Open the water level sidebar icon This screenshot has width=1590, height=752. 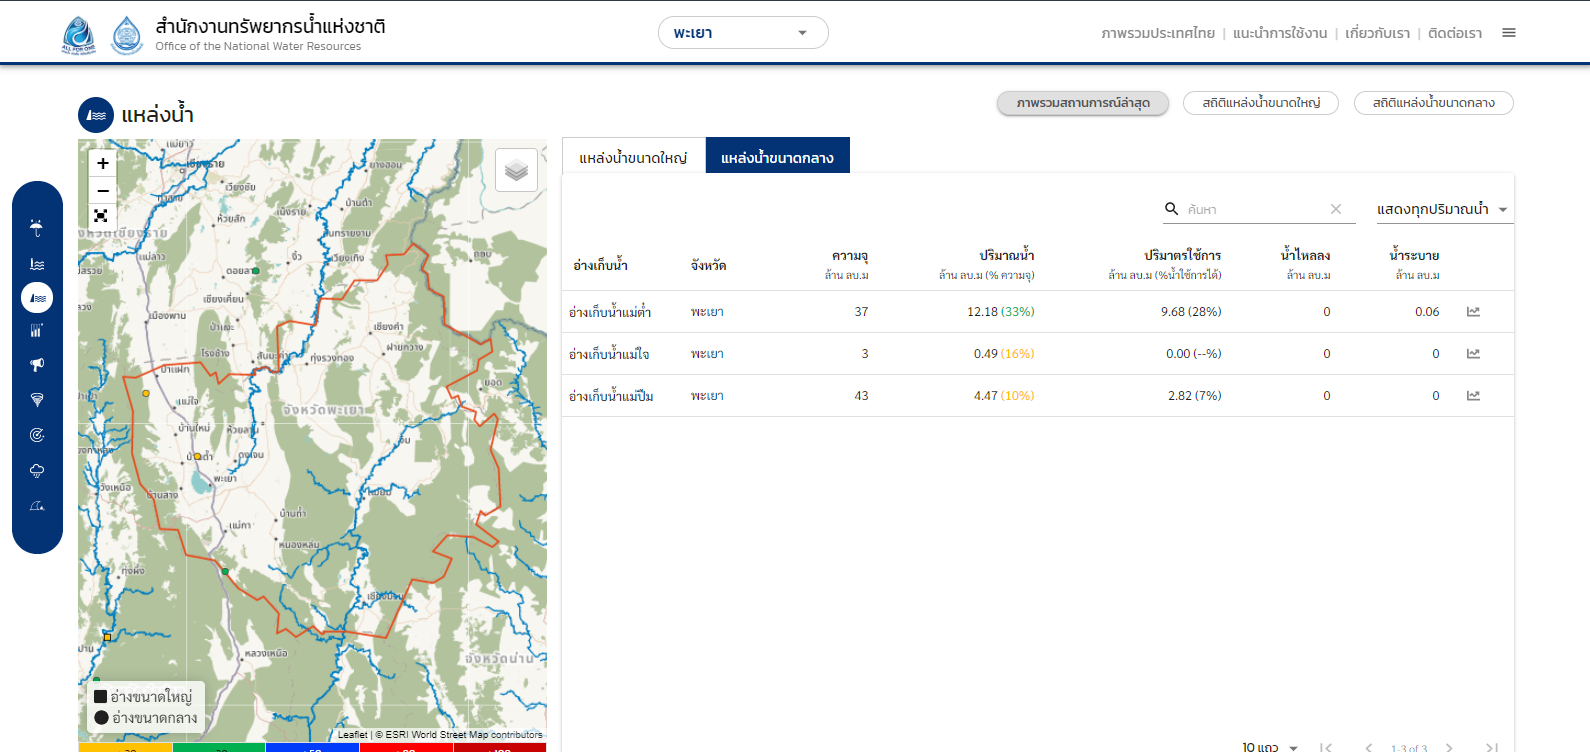click(x=37, y=264)
